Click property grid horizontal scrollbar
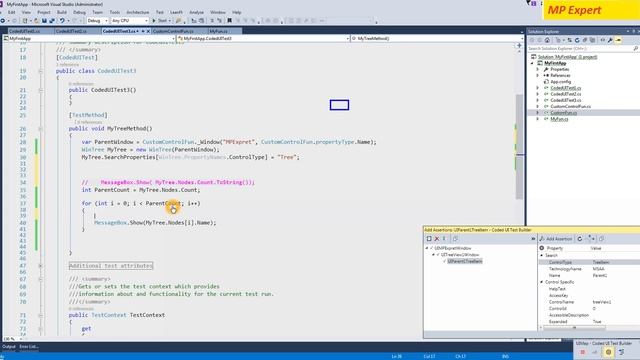 click(x=574, y=327)
